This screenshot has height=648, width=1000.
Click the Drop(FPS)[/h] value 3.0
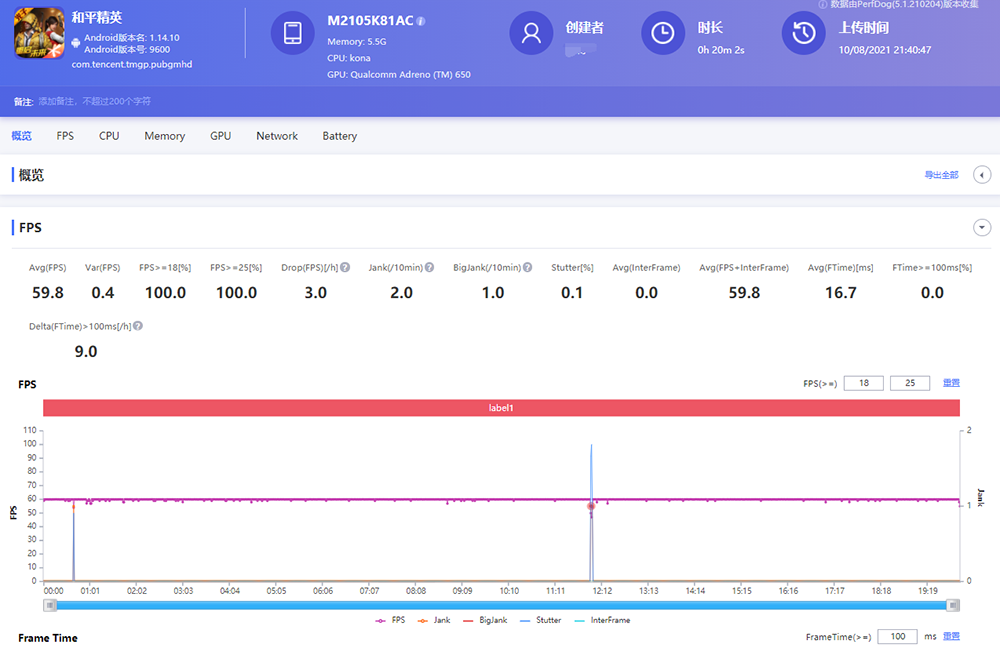[315, 293]
